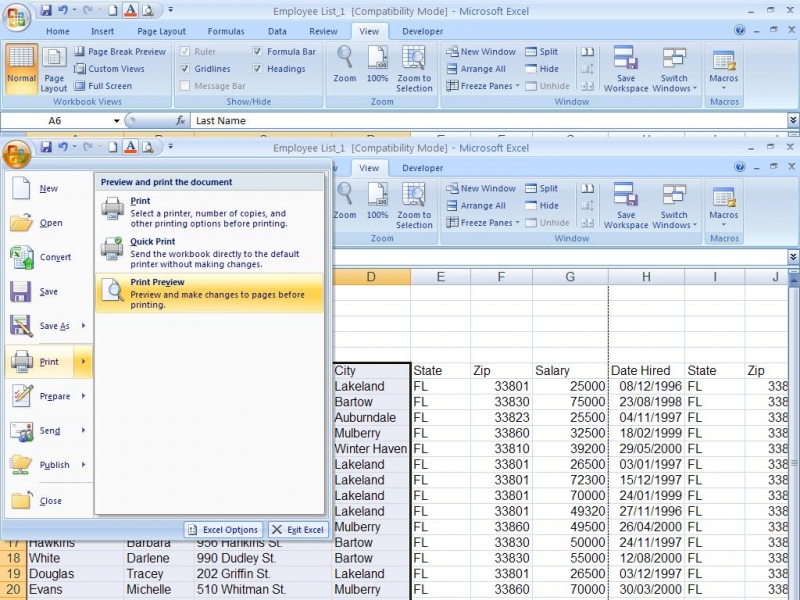Click the Exit Excel button
800x600 pixels.
(296, 530)
